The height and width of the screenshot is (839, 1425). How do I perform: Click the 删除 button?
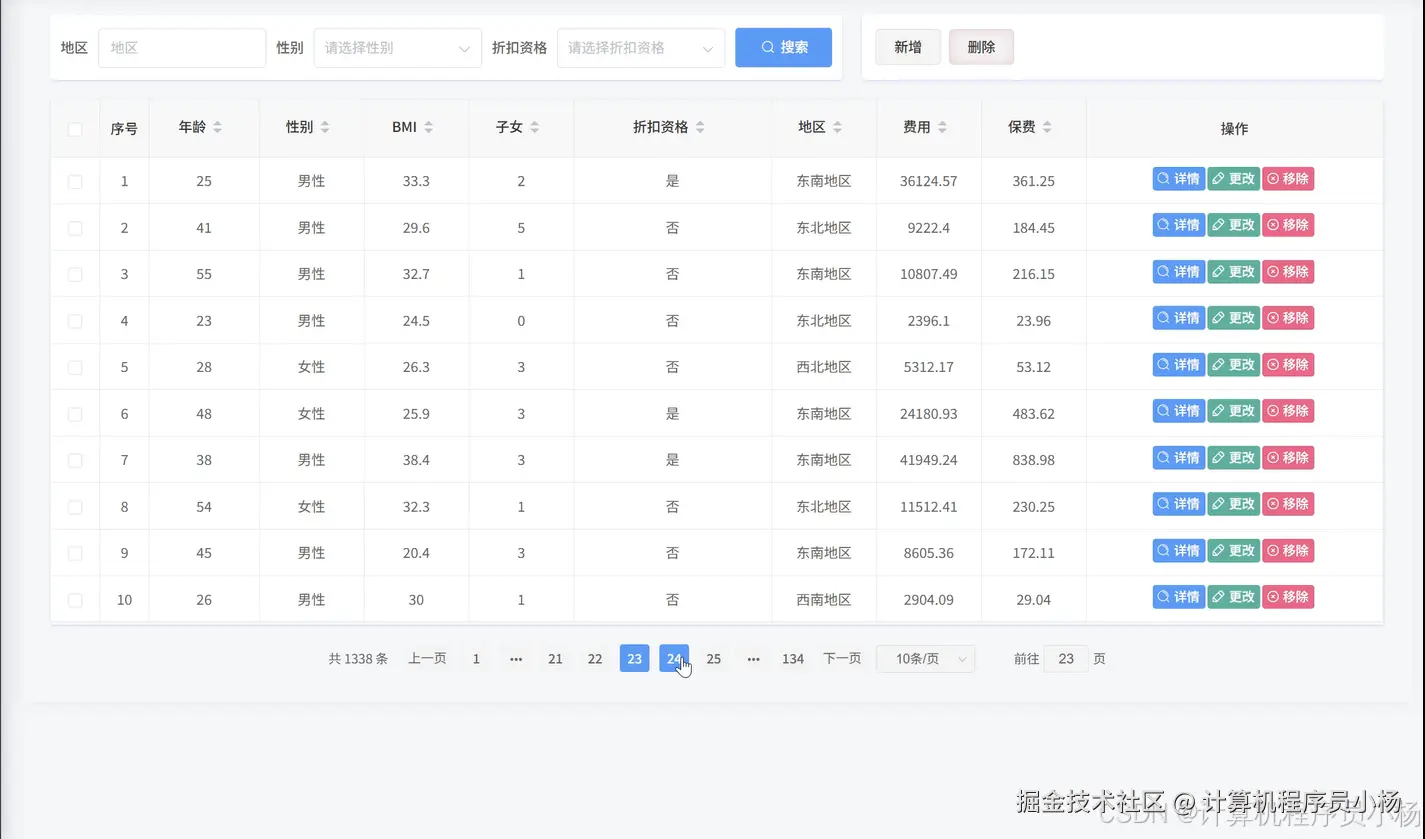[981, 47]
